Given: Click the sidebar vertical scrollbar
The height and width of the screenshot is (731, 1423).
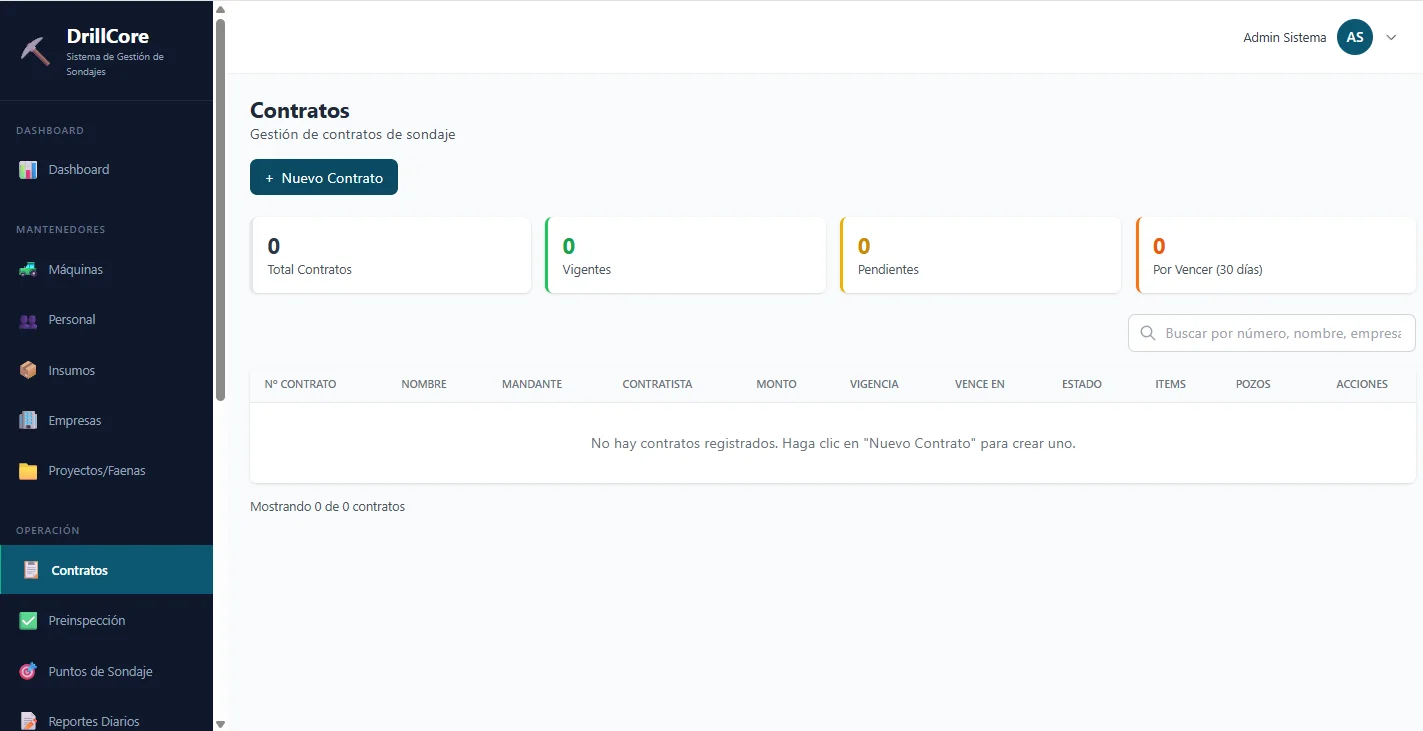Looking at the screenshot, I should click(220, 200).
